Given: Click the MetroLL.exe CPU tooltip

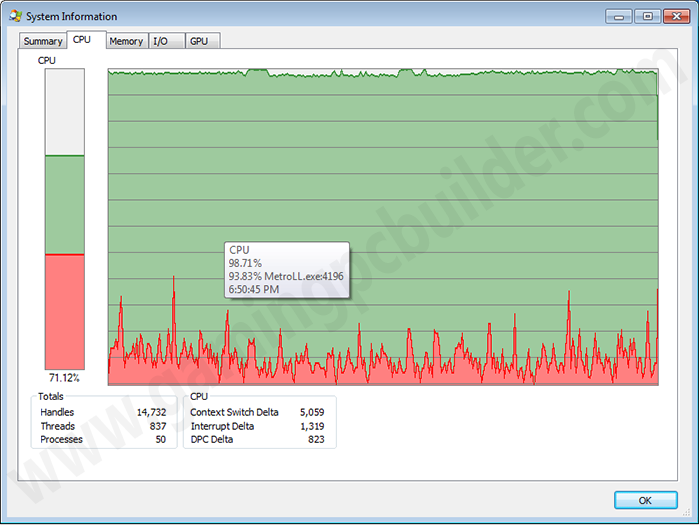Looking at the screenshot, I should 287,270.
